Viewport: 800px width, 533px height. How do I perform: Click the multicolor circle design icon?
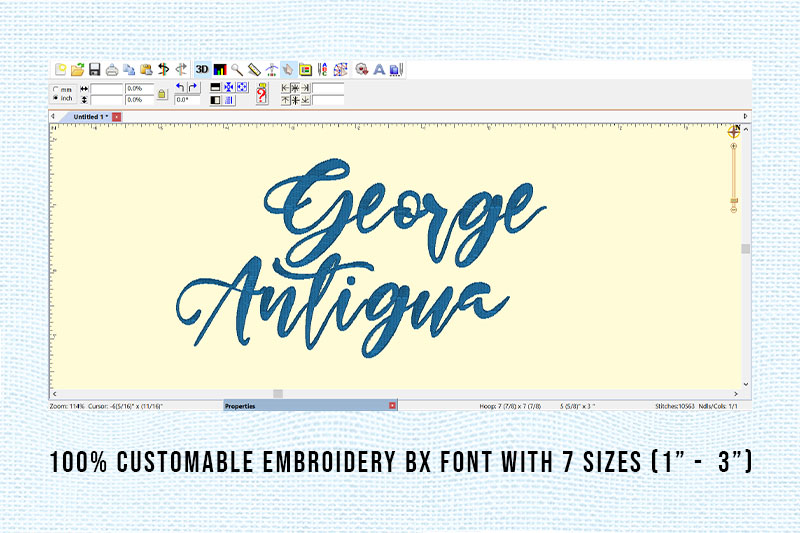[340, 69]
